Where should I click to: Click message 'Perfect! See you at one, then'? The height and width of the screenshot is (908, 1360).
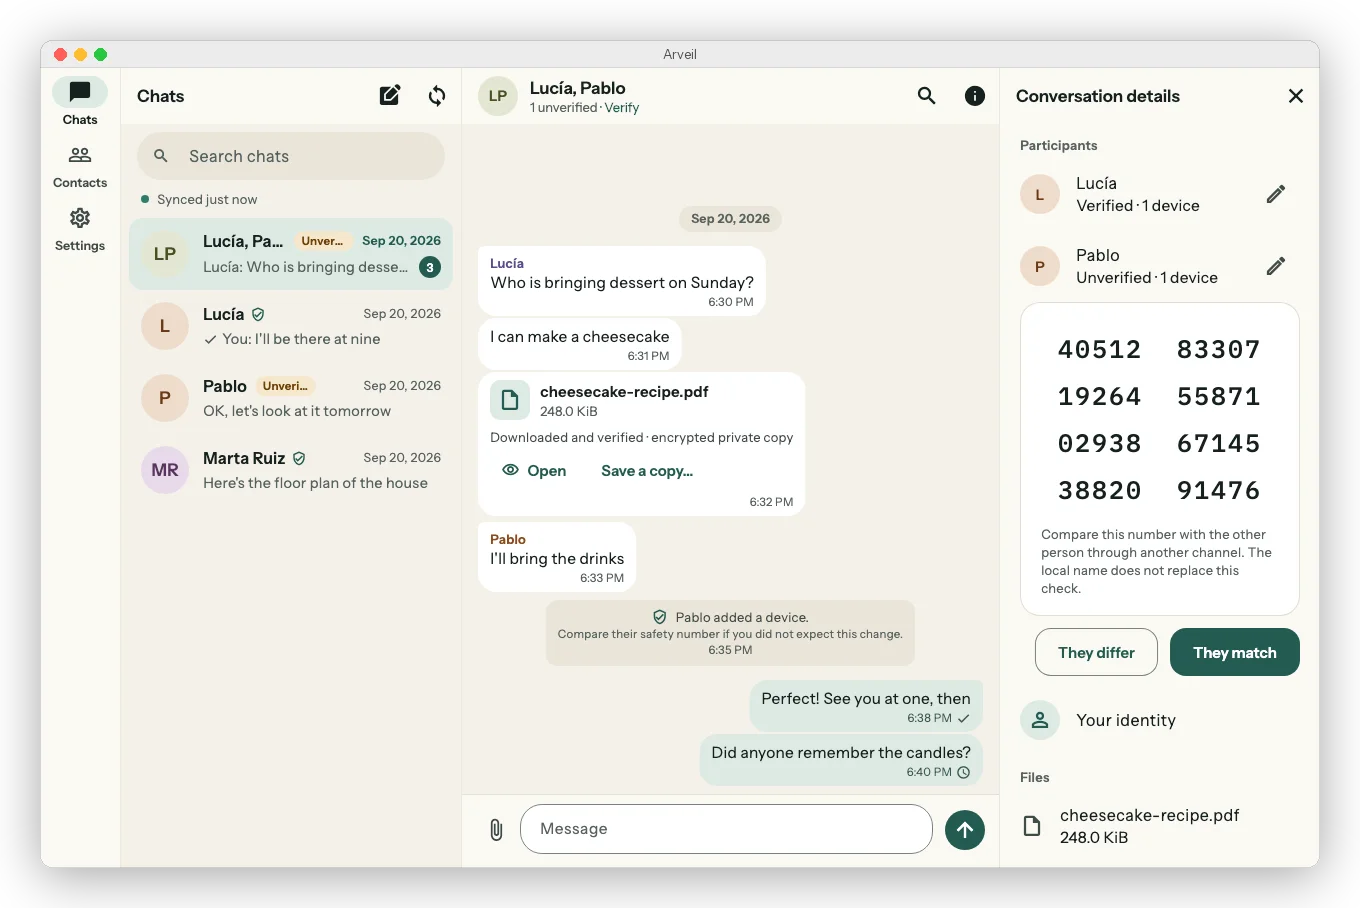click(866, 707)
